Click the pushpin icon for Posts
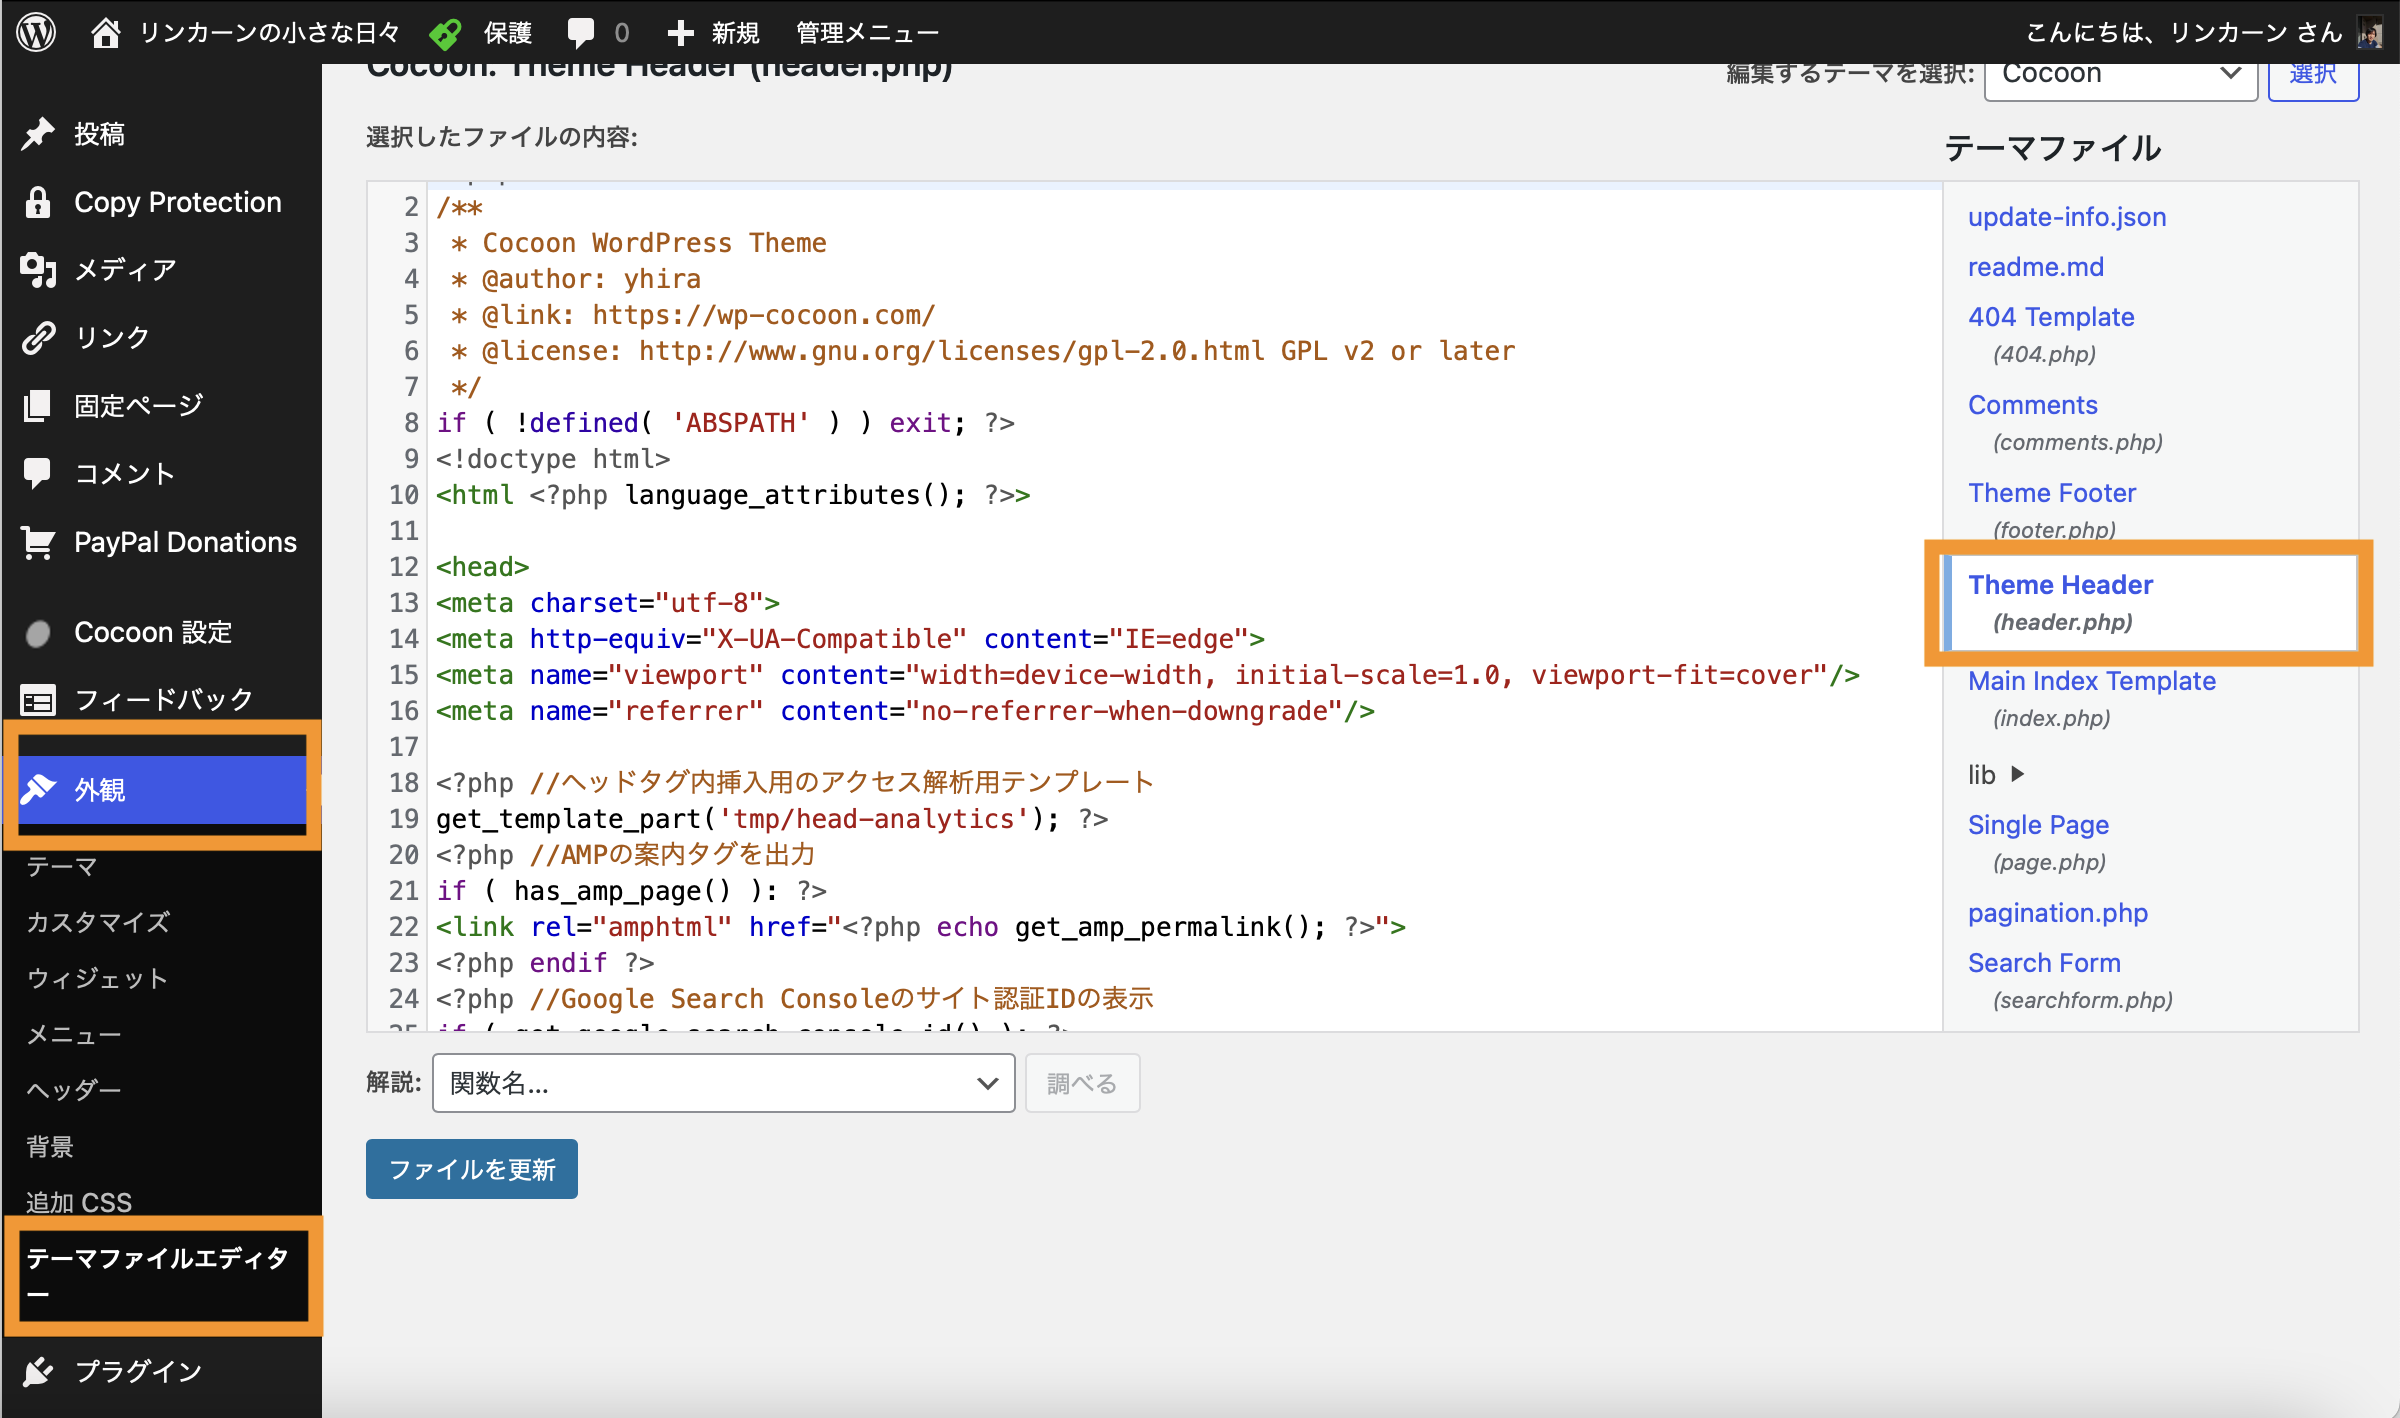Viewport: 2400px width, 1418px height. pyautogui.click(x=38, y=133)
